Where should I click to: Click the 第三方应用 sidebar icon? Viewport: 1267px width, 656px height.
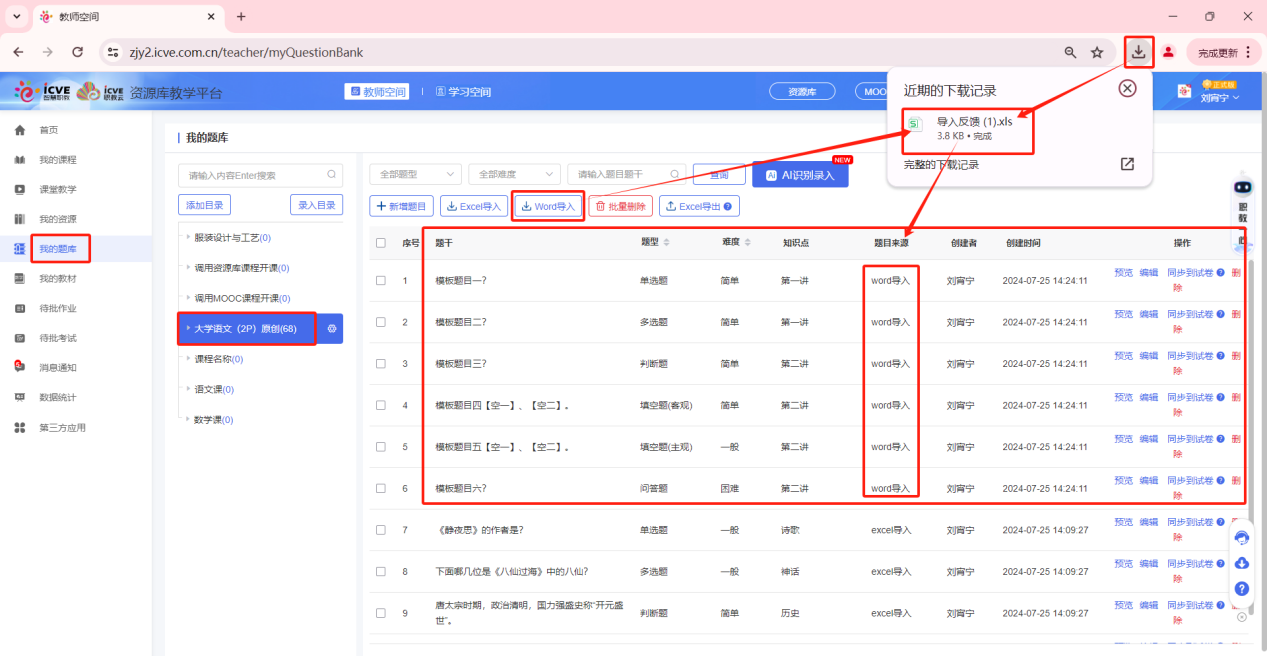coord(20,427)
